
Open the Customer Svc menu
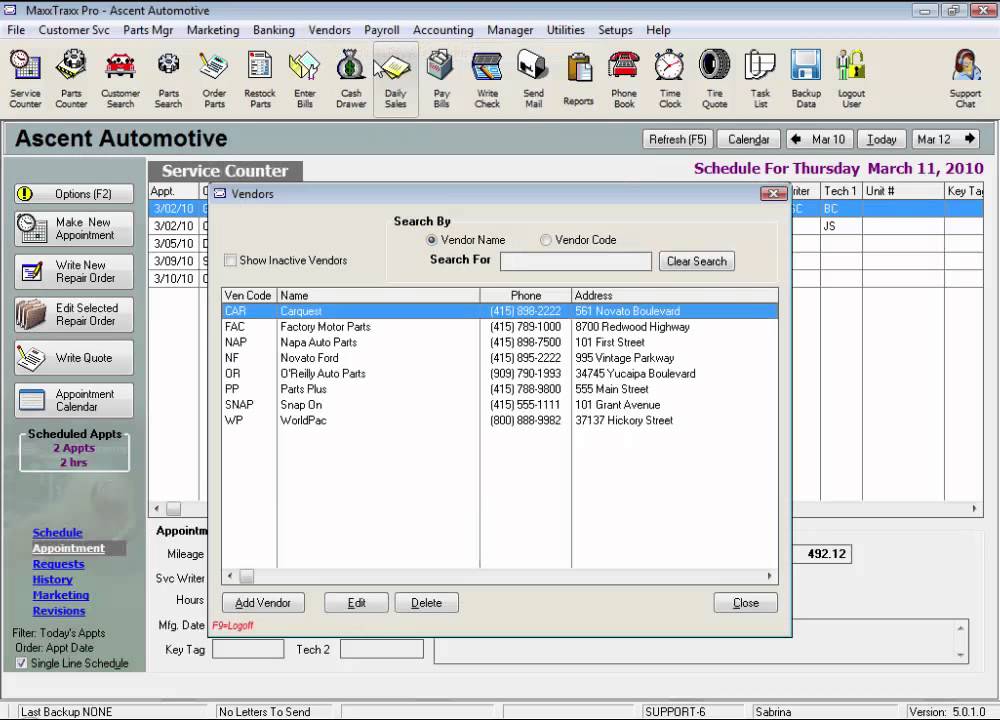tap(74, 30)
